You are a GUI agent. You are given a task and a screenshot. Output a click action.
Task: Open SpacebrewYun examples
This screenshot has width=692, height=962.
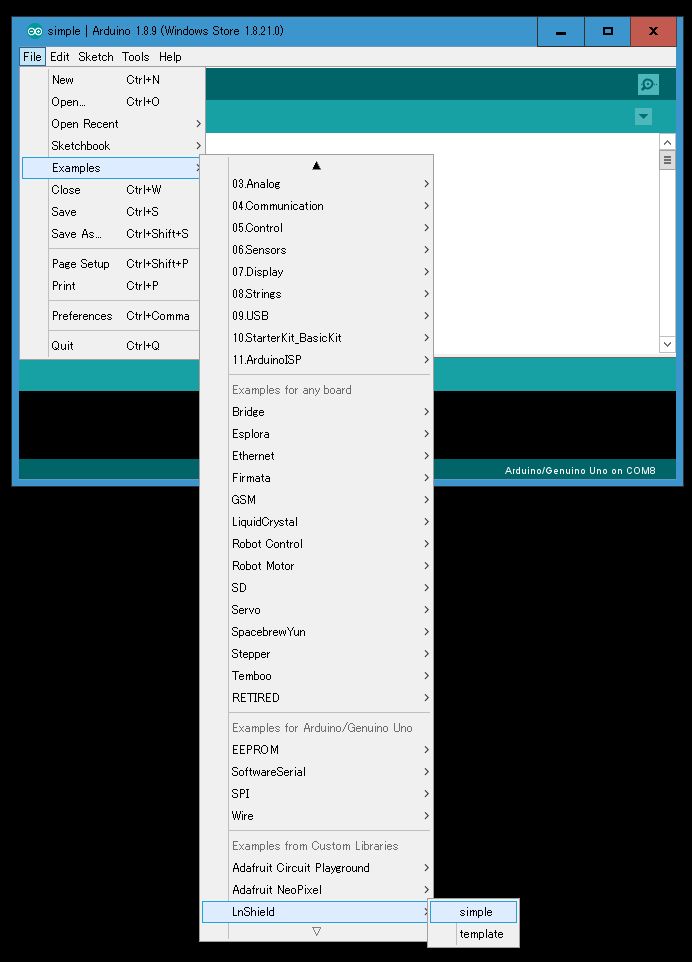pos(317,632)
